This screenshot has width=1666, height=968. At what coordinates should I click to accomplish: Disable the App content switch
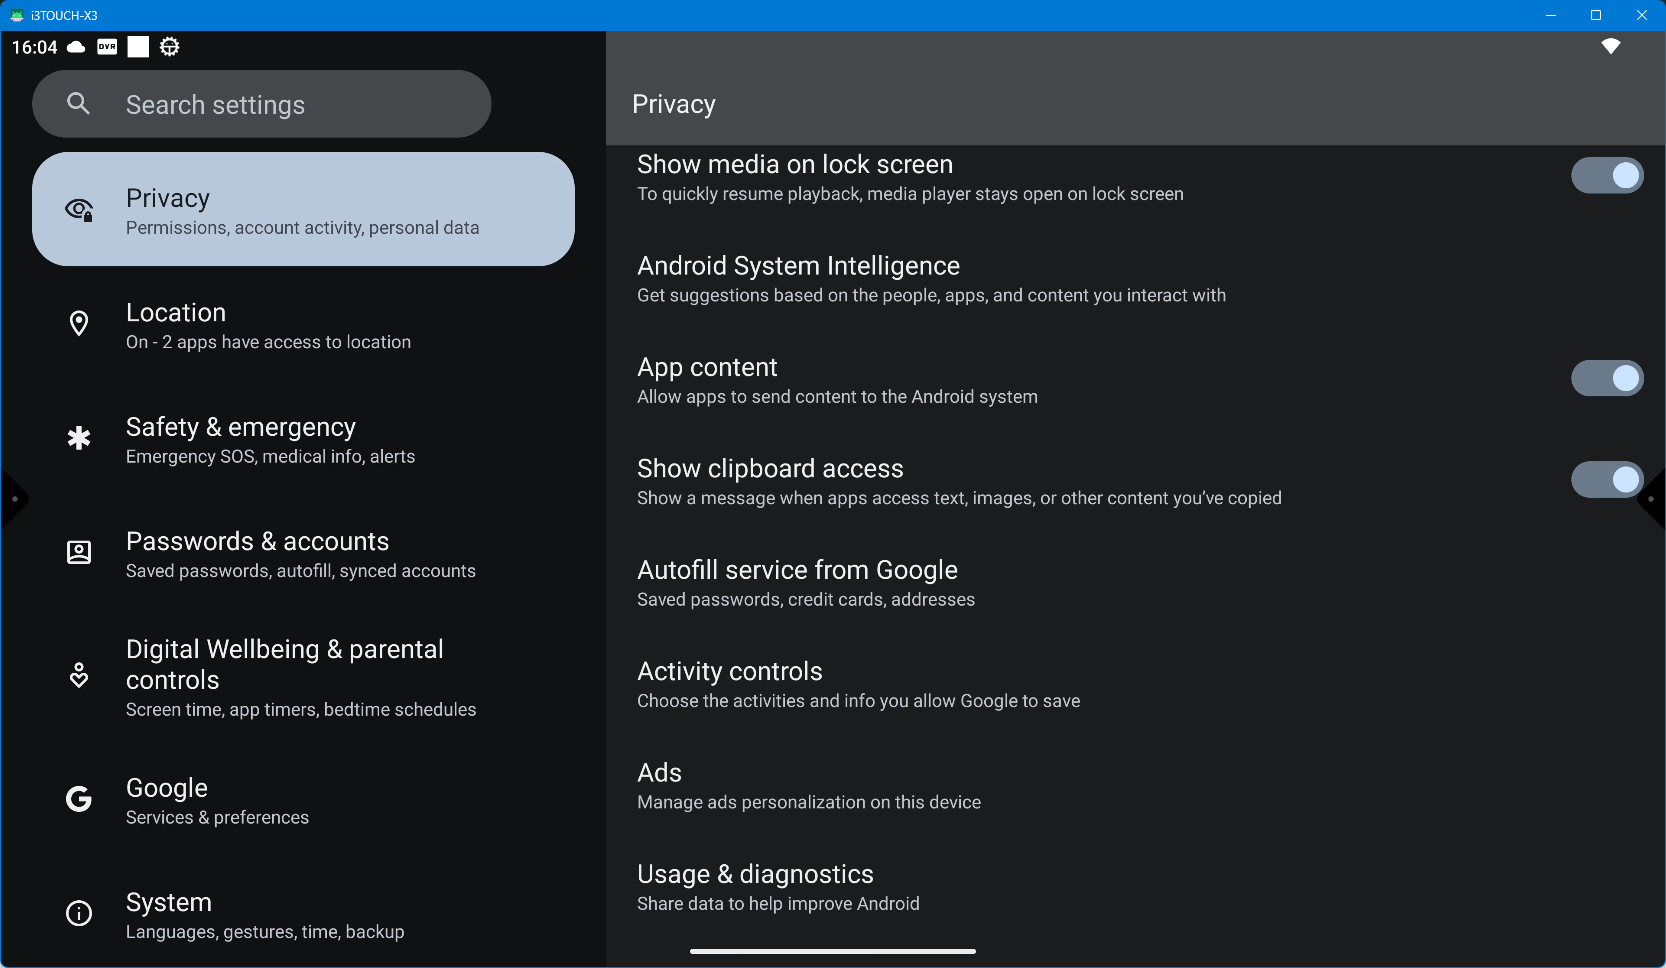coord(1606,379)
